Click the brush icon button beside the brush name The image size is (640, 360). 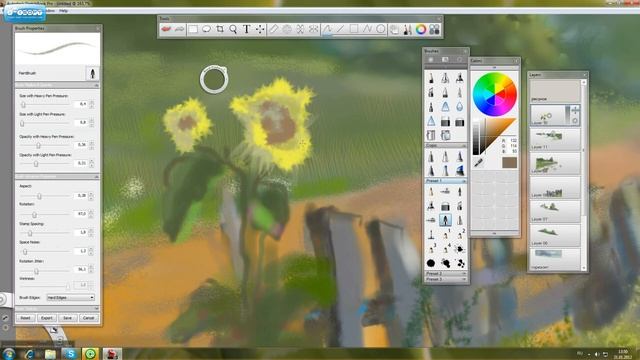pyautogui.click(x=93, y=73)
